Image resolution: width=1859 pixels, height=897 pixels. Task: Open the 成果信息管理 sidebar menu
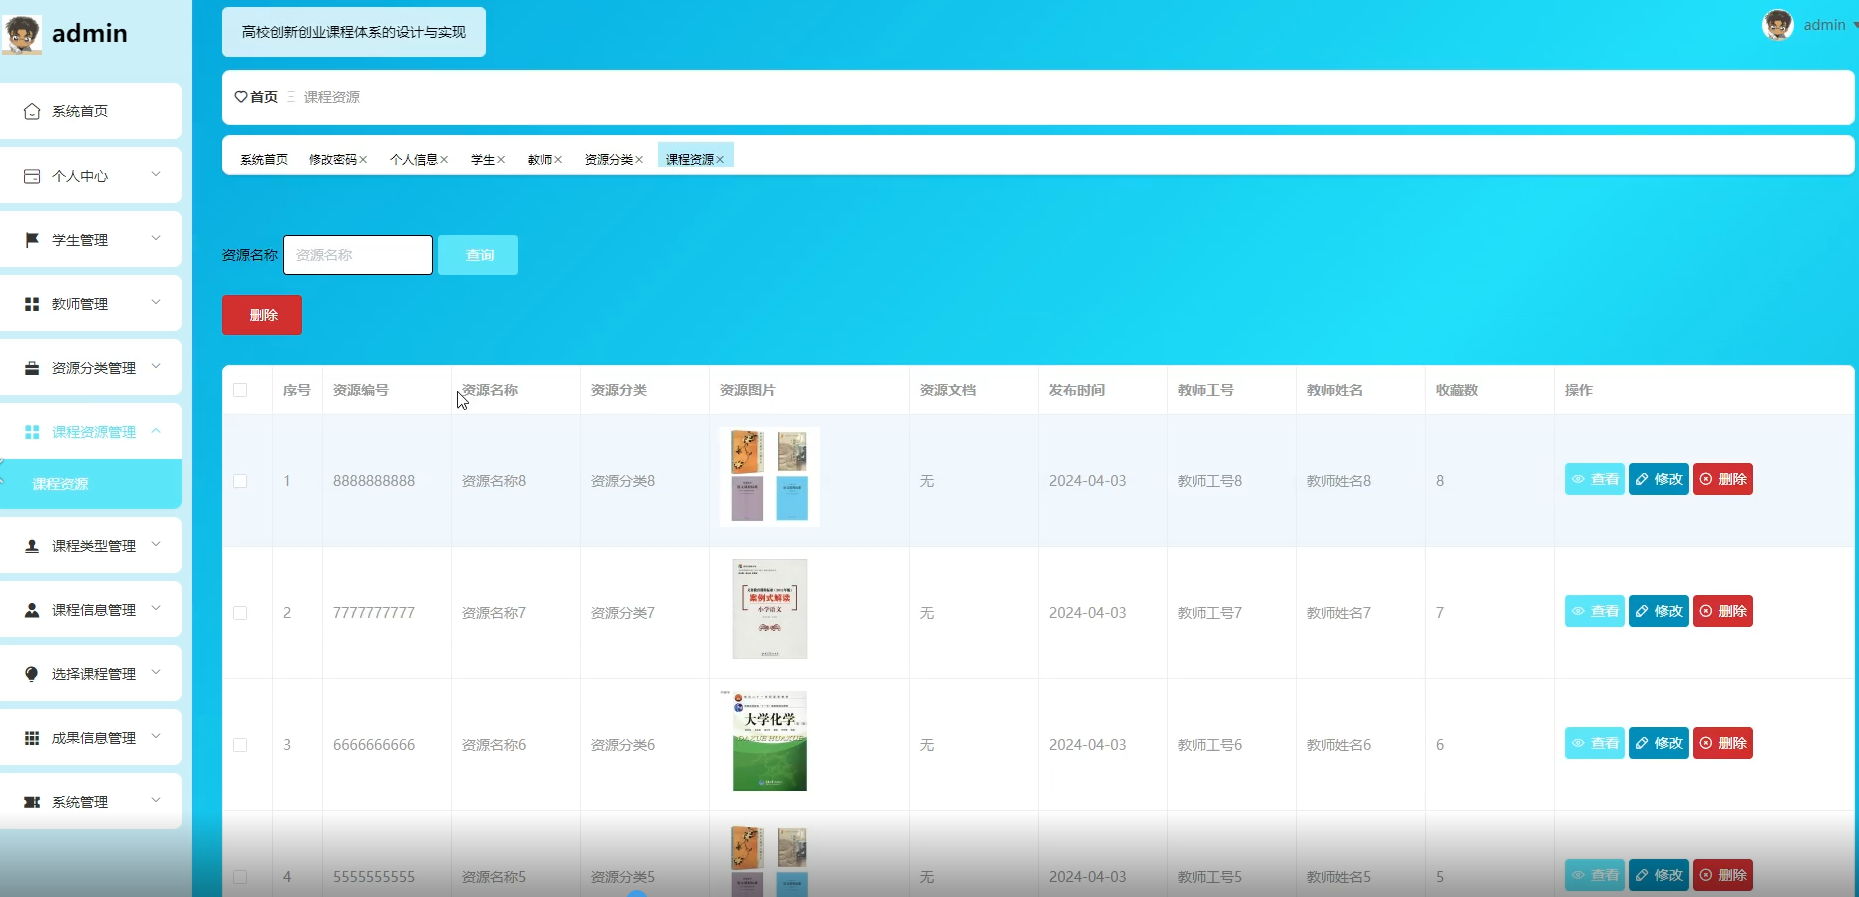pos(91,738)
